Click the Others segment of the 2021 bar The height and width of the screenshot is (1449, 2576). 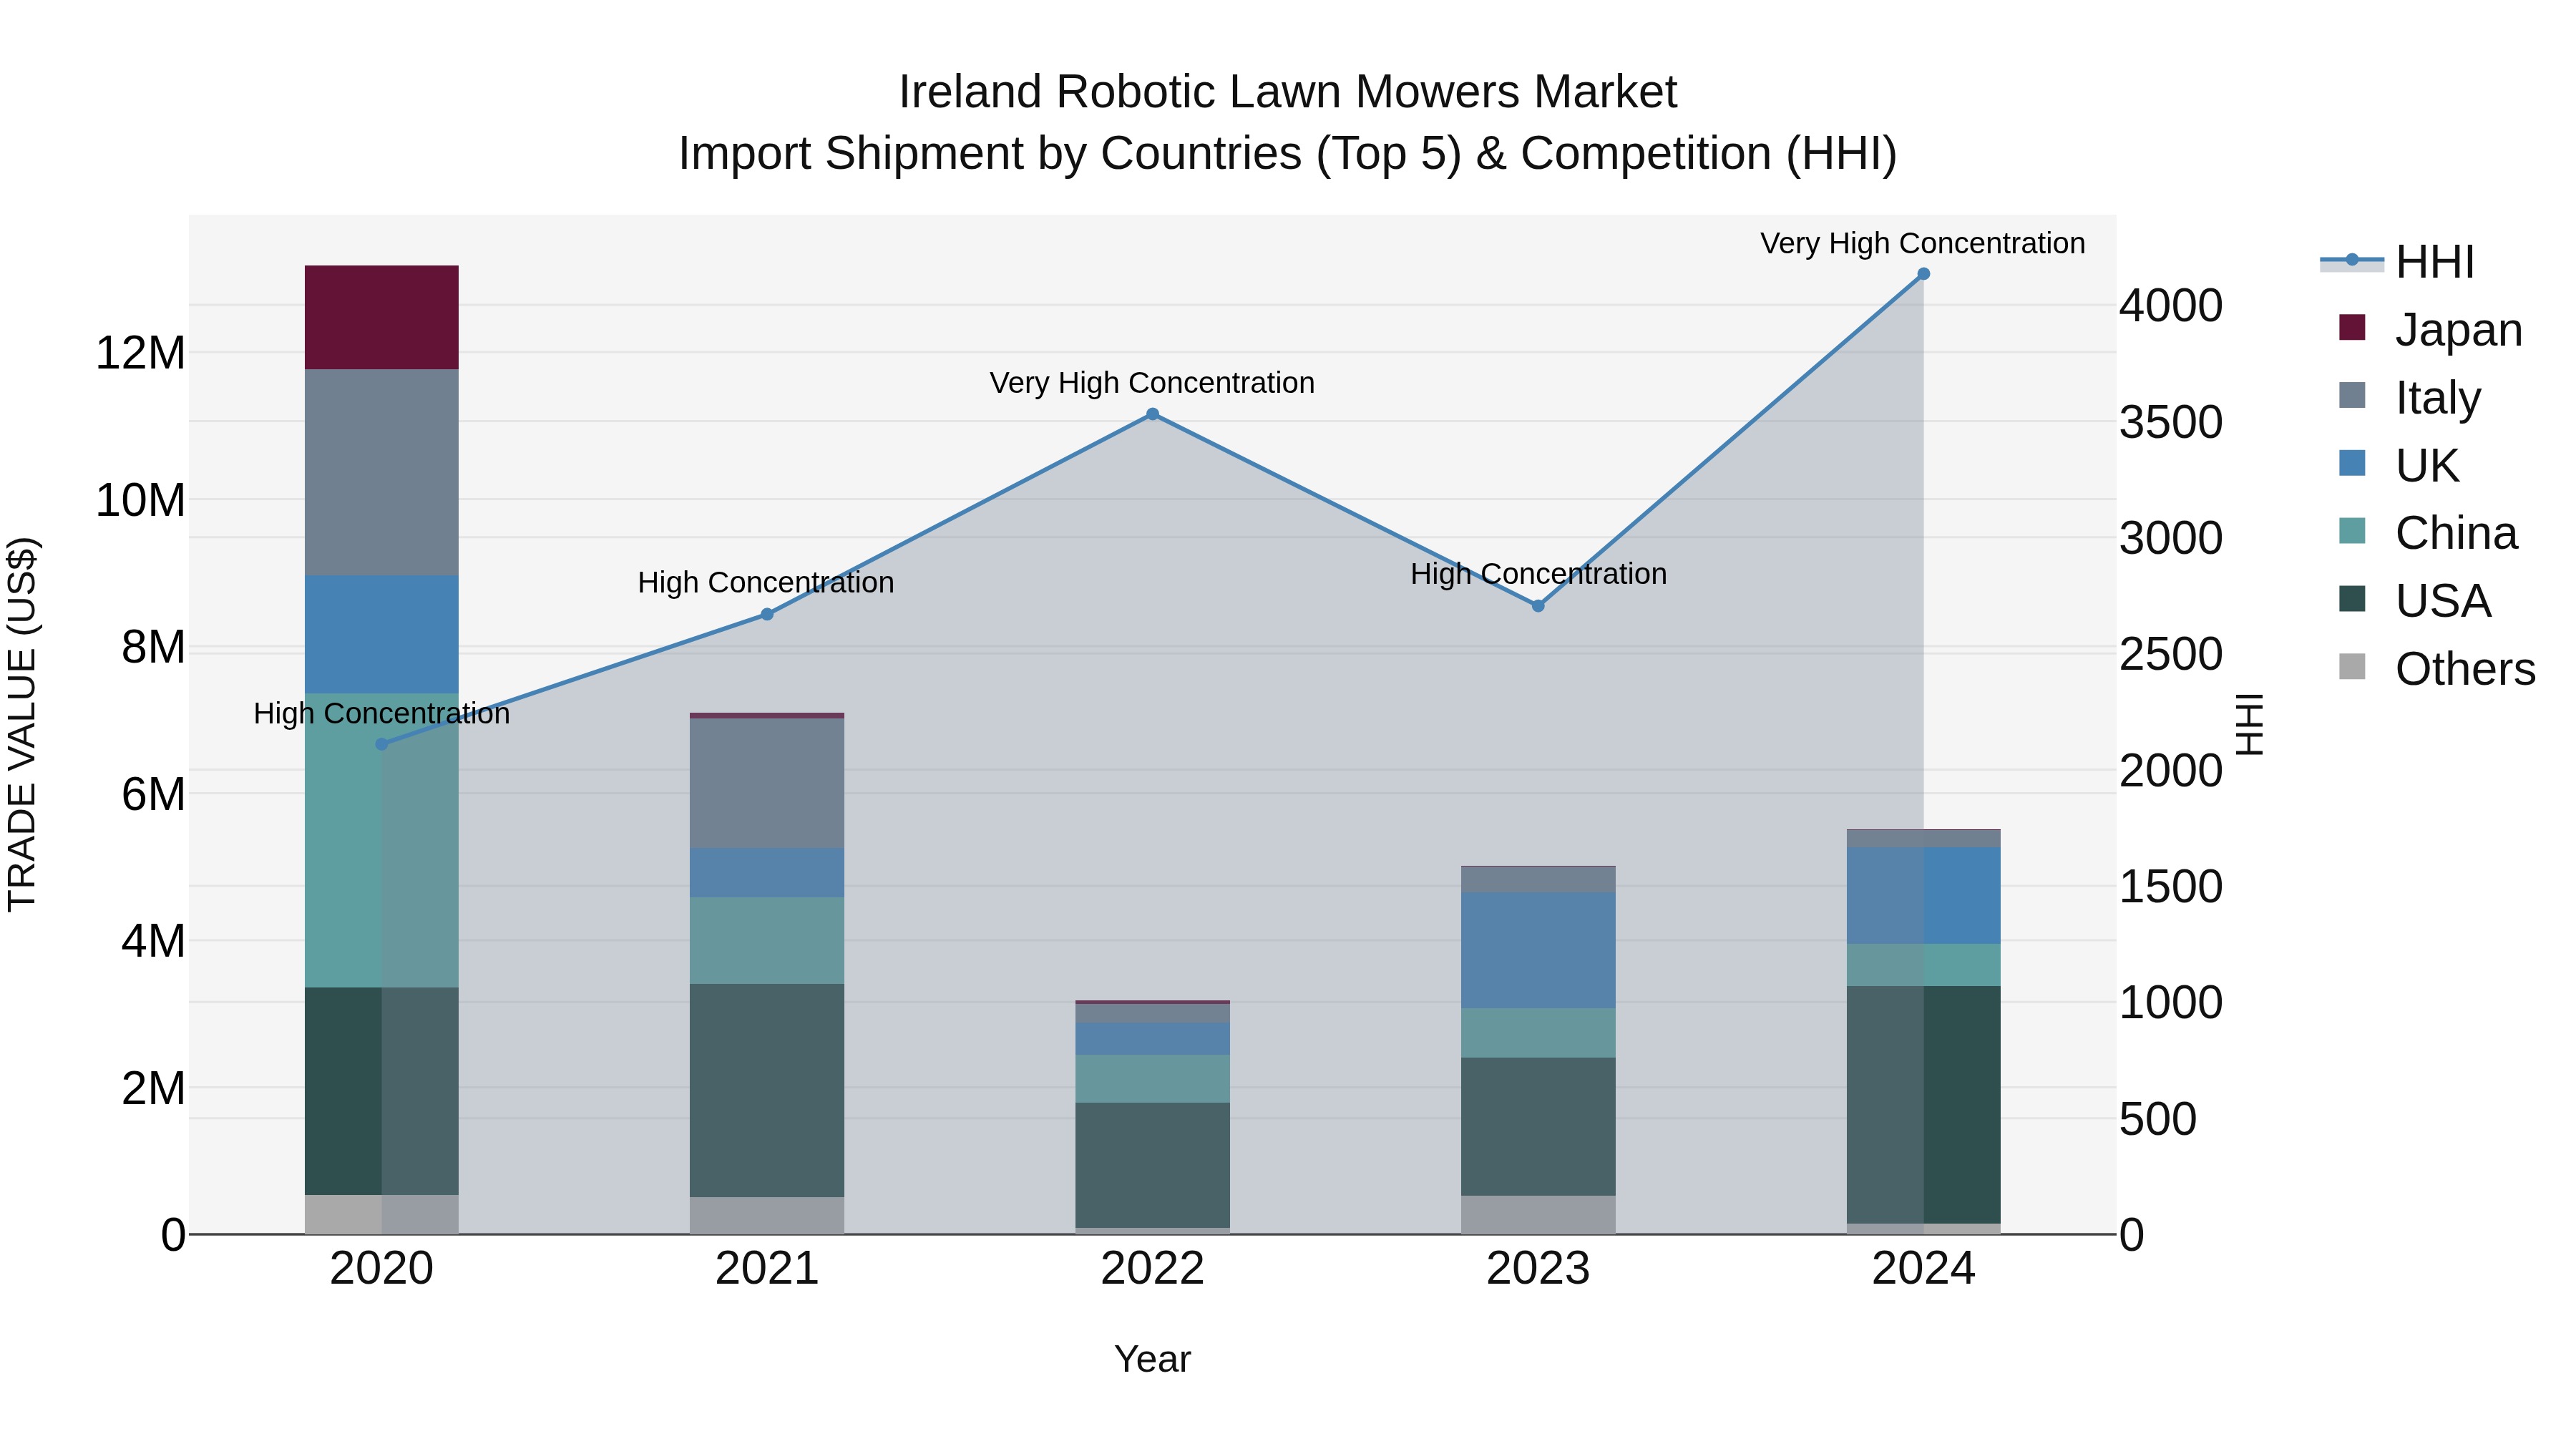click(x=767, y=1216)
